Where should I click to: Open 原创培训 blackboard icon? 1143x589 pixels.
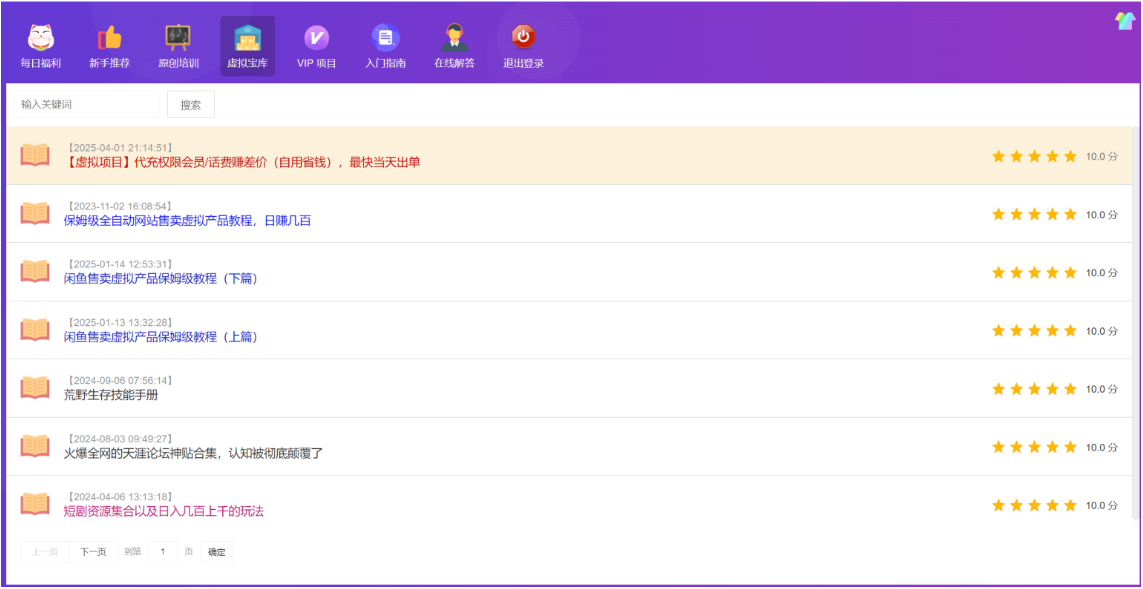(178, 39)
